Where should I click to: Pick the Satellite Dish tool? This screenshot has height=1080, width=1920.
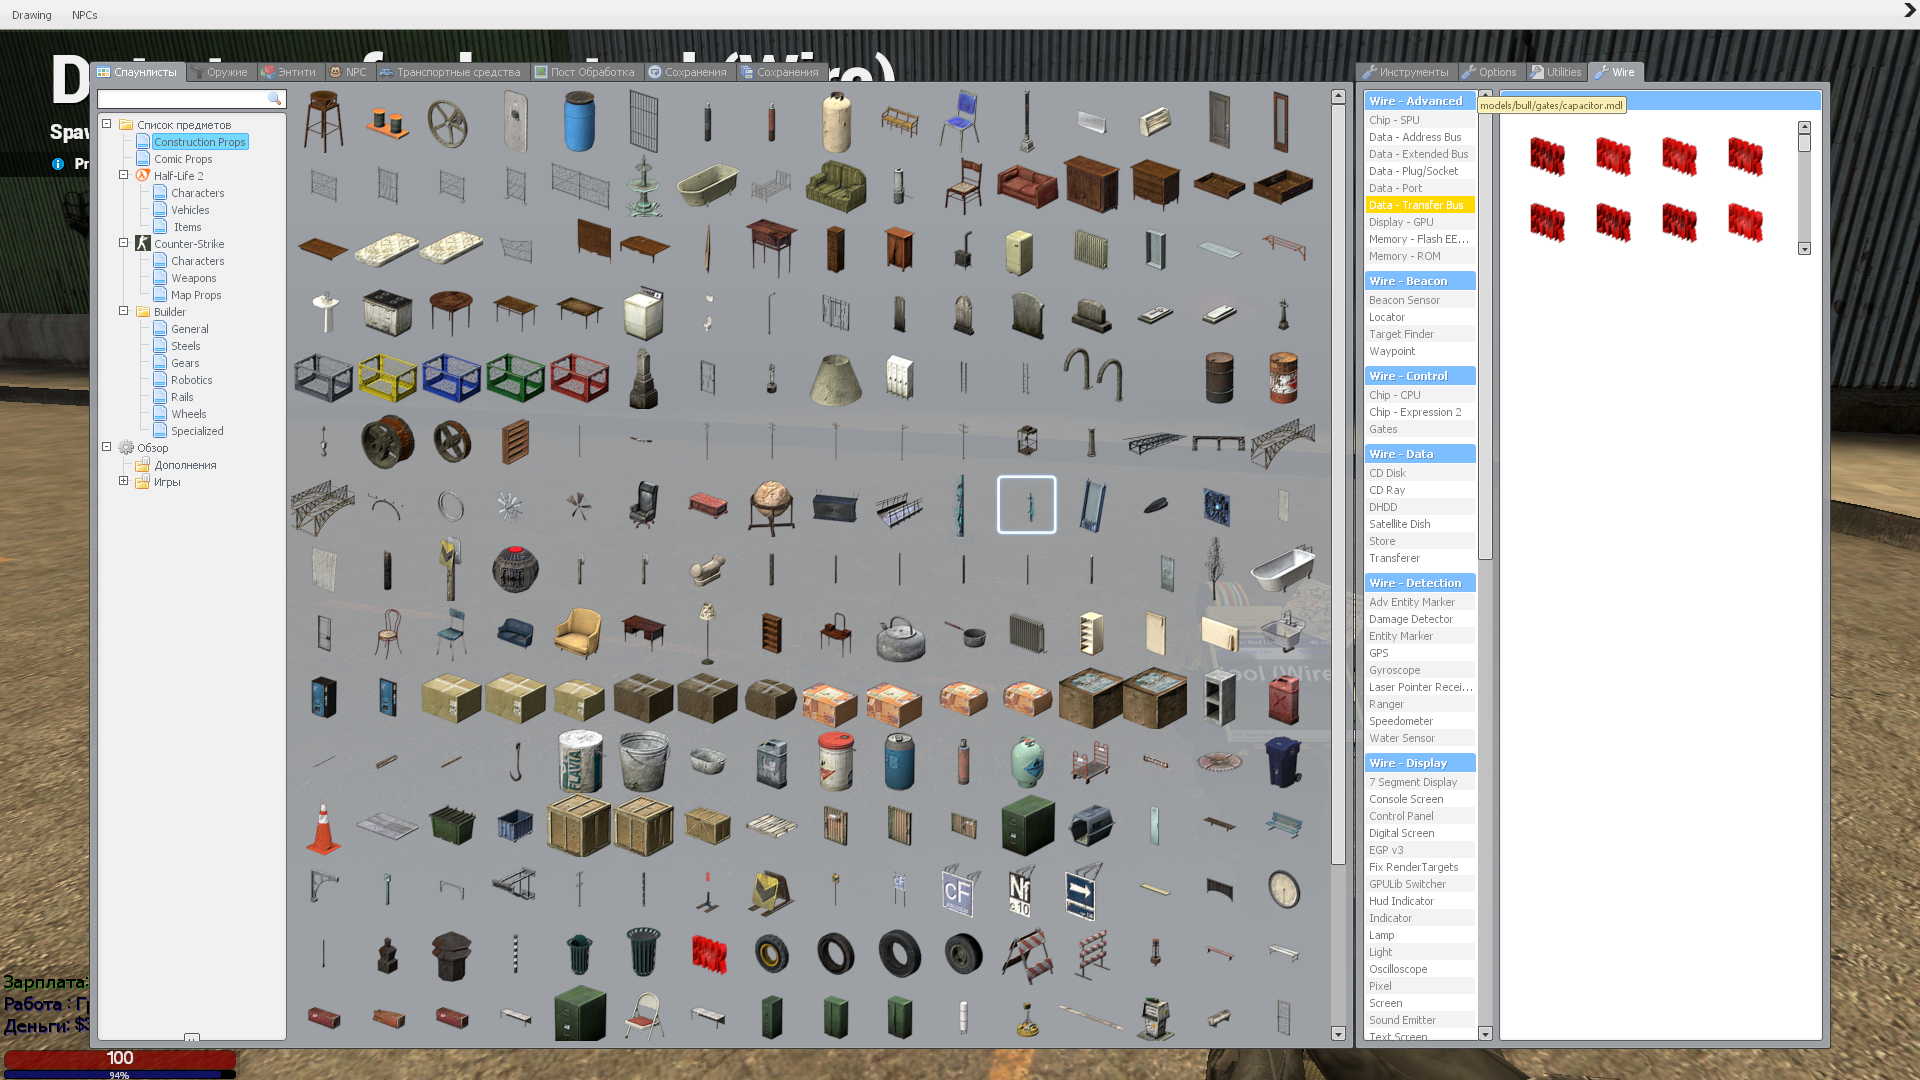tap(1420, 524)
